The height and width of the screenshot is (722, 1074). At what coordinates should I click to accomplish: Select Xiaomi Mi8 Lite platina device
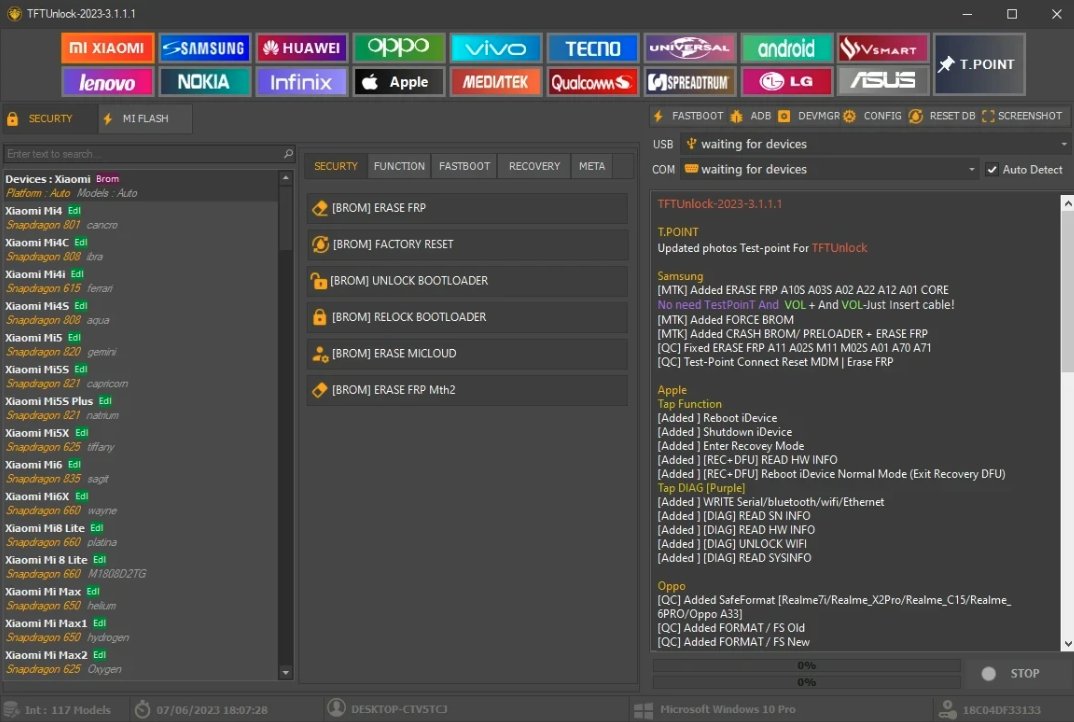tap(140, 534)
